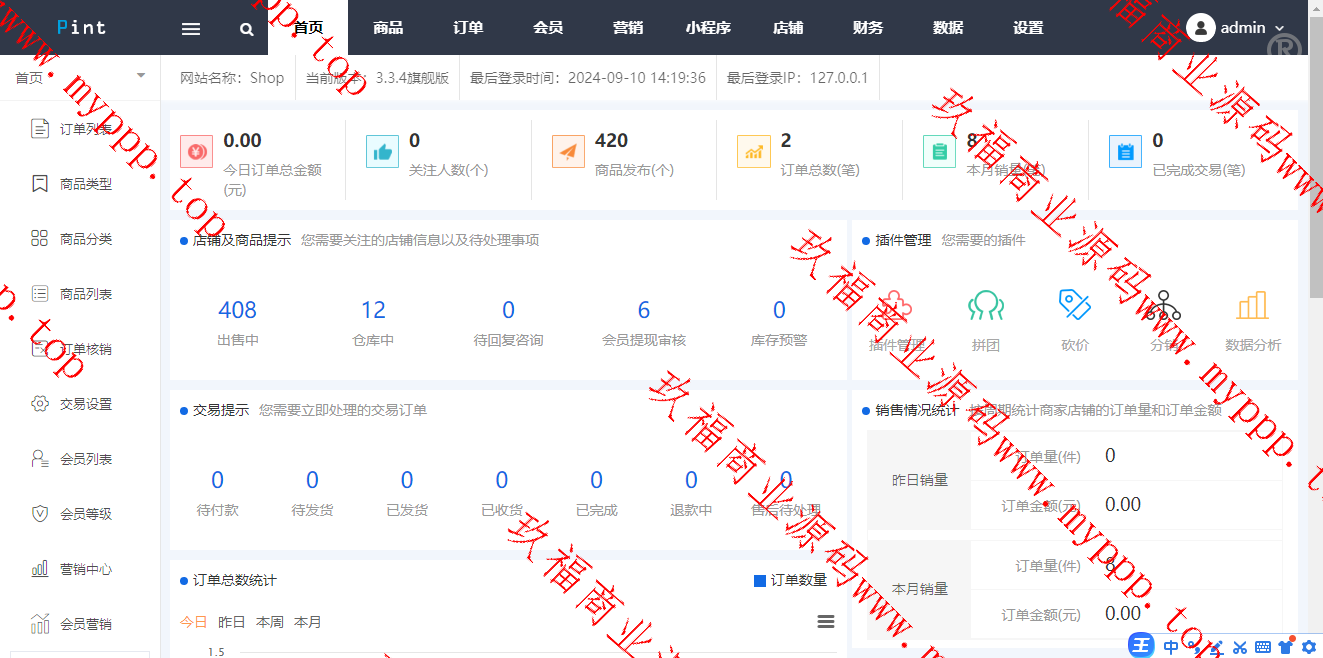
Task: Click the 订单列表 sidebar icon
Action: (40, 129)
